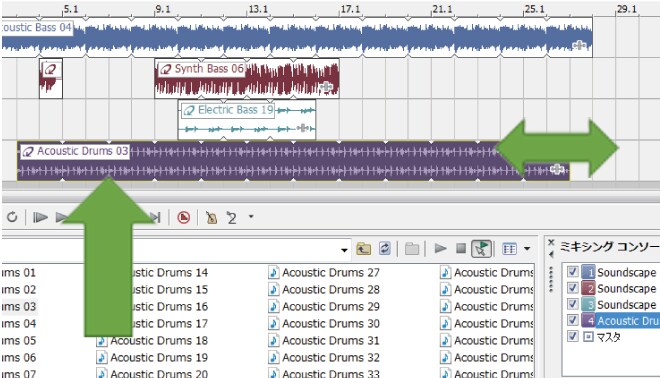Click the ミキシング コンソール panel title
This screenshot has height=378, width=660.
coord(609,247)
